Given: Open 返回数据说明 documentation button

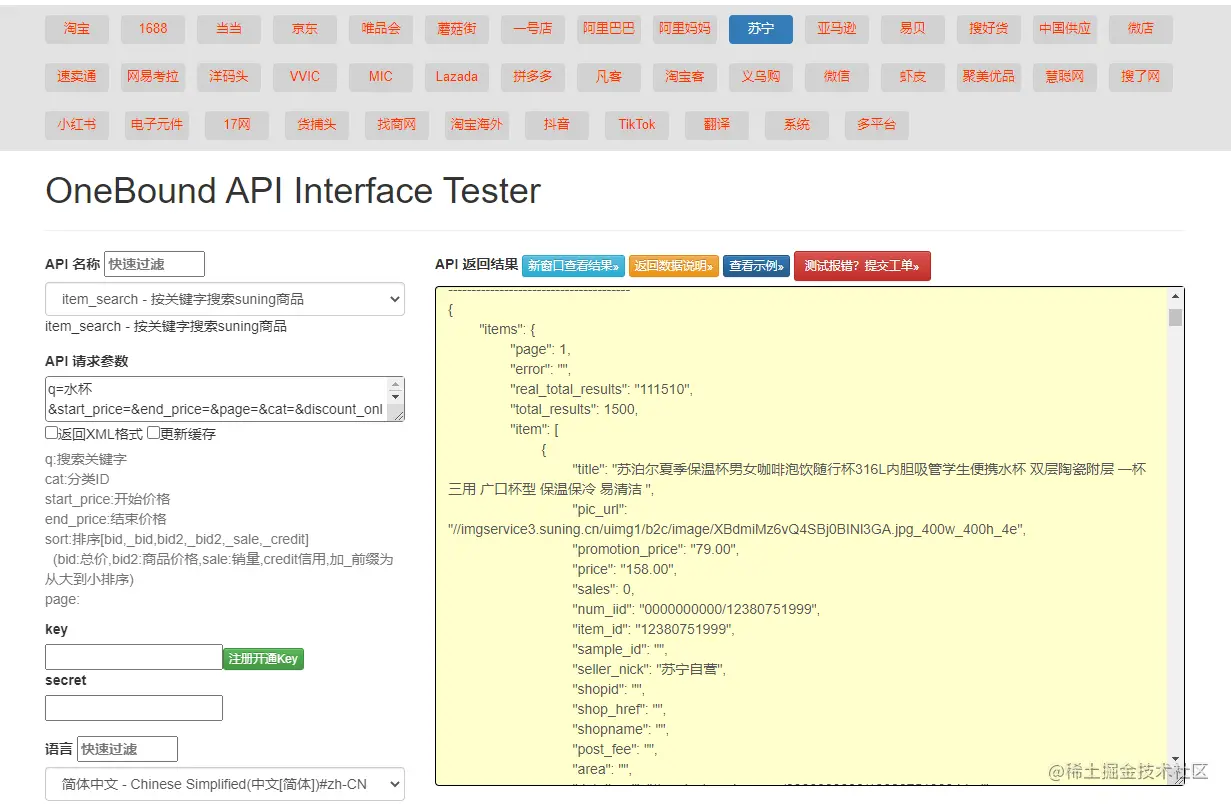Looking at the screenshot, I should tap(674, 266).
